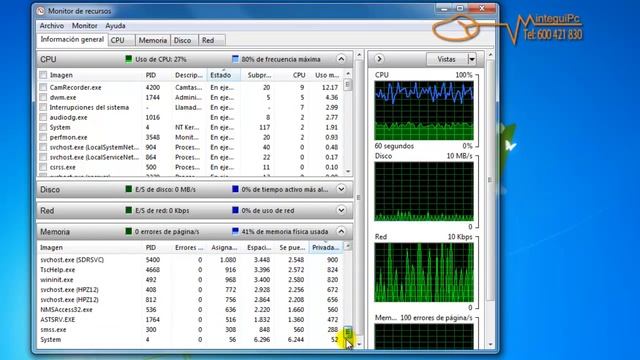The image size is (640, 360).
Task: Open the Monitor menu
Action: pos(84,26)
